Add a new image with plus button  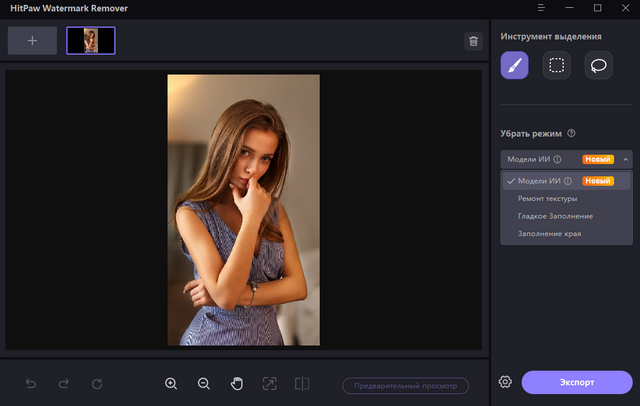(32, 40)
